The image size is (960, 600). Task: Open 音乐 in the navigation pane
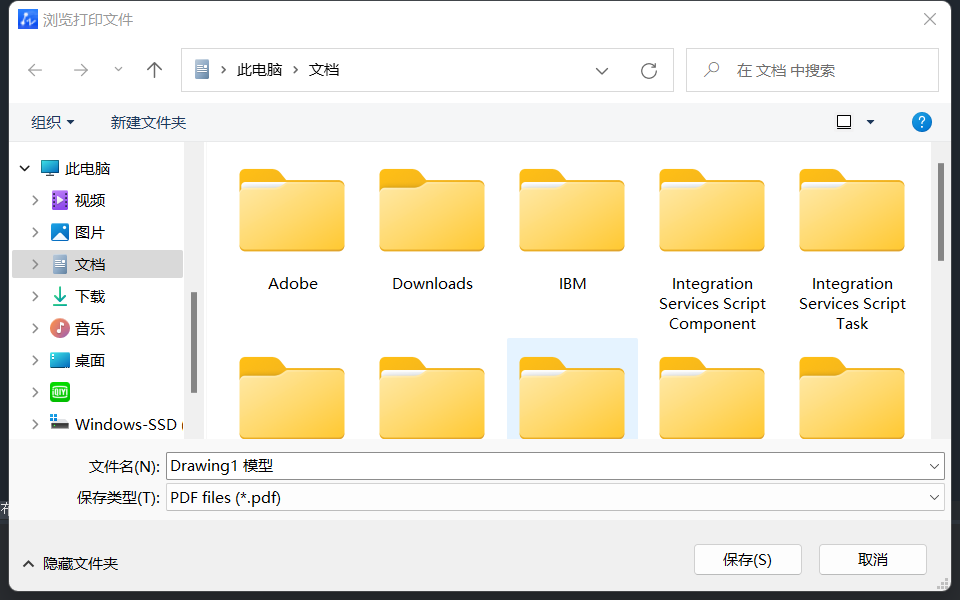[78, 328]
